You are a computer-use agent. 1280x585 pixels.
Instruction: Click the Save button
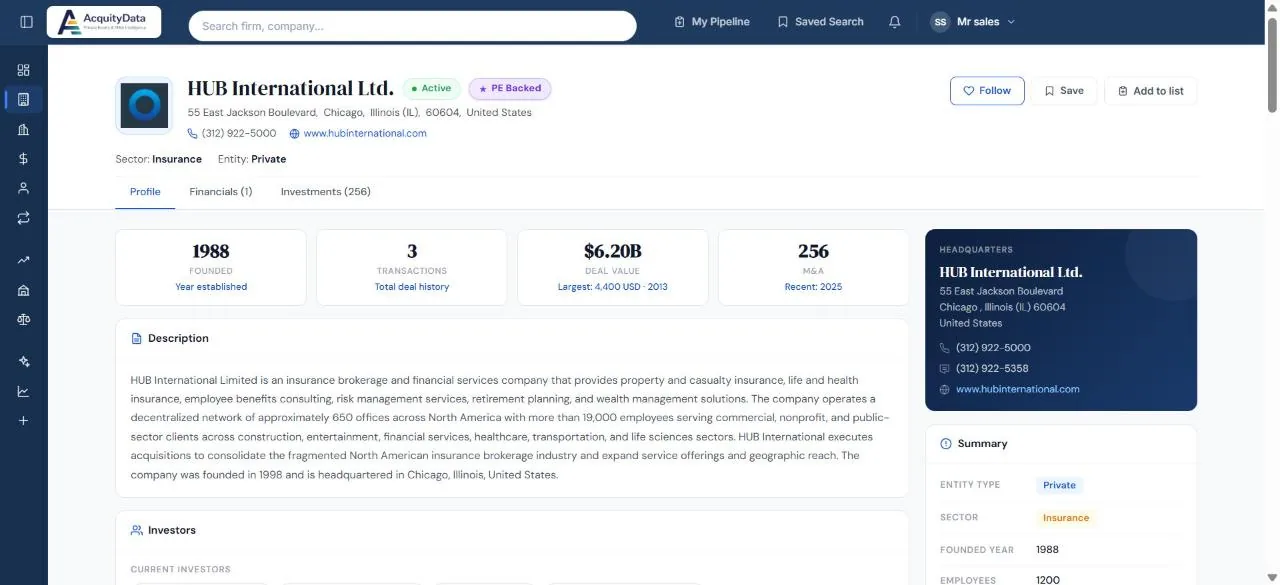[1064, 90]
